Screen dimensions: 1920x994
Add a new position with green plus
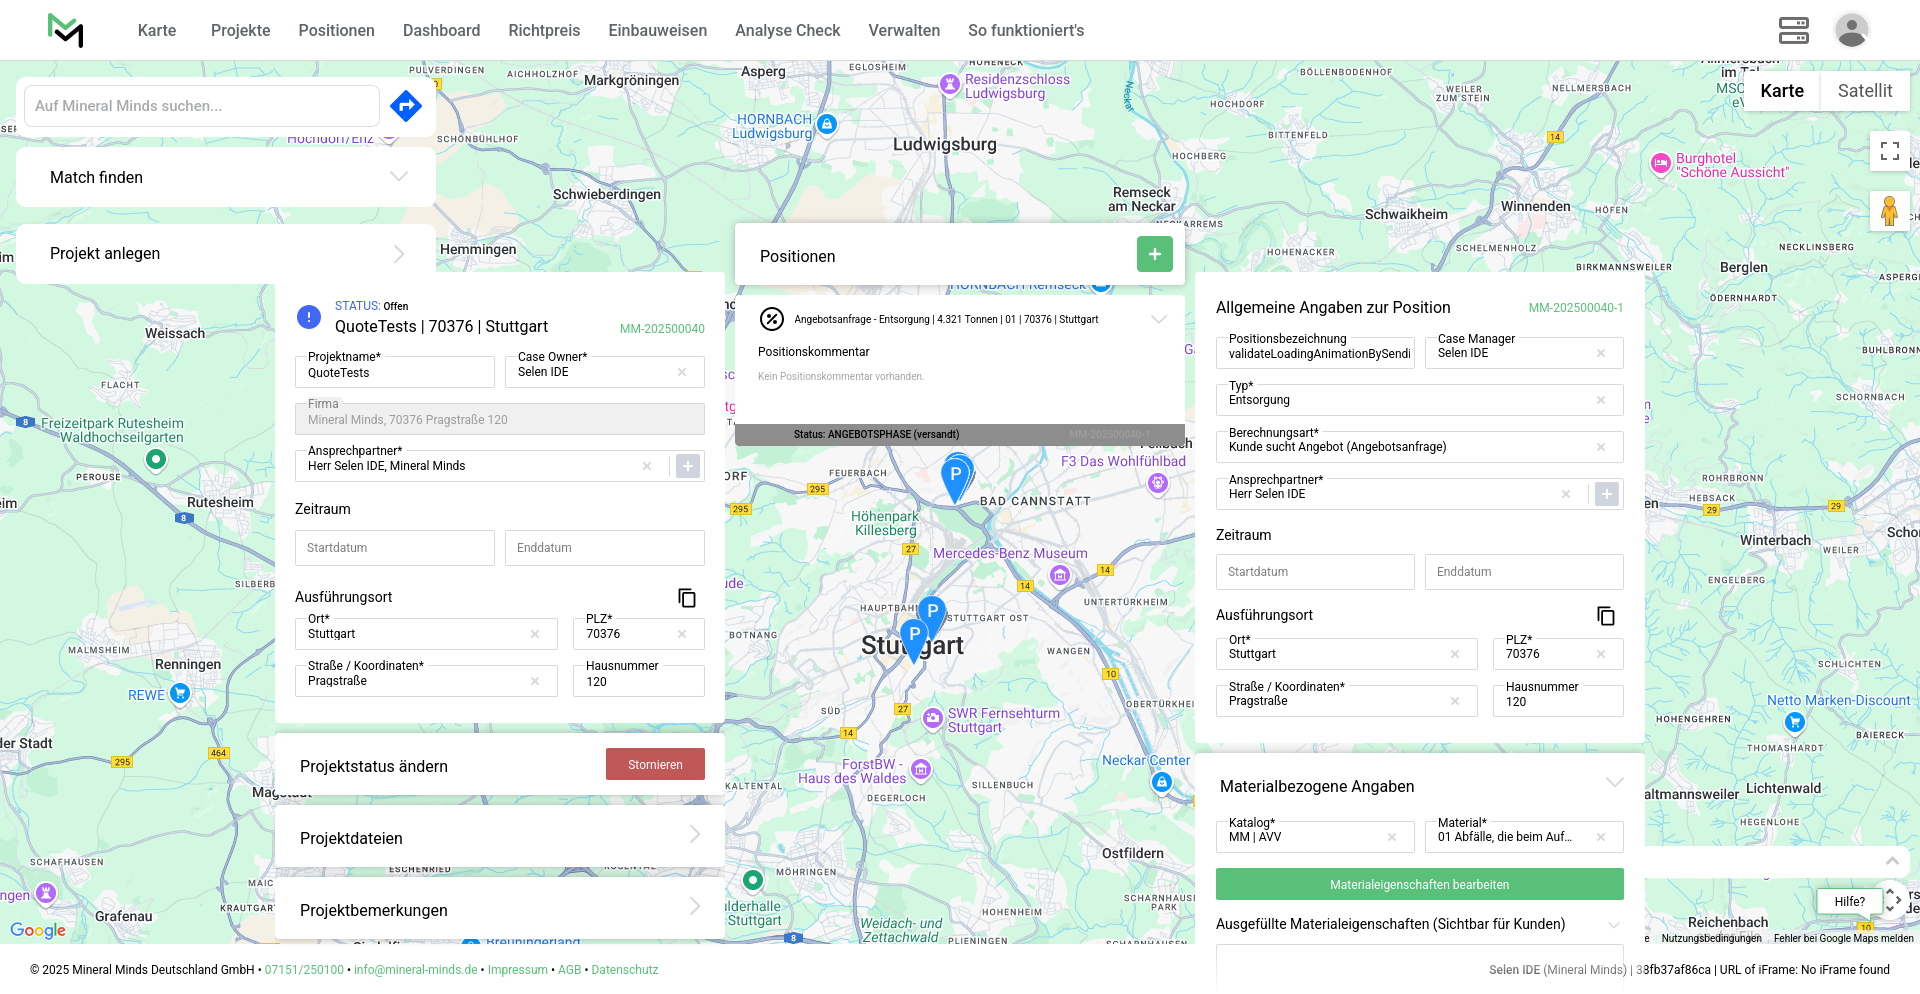pos(1154,255)
